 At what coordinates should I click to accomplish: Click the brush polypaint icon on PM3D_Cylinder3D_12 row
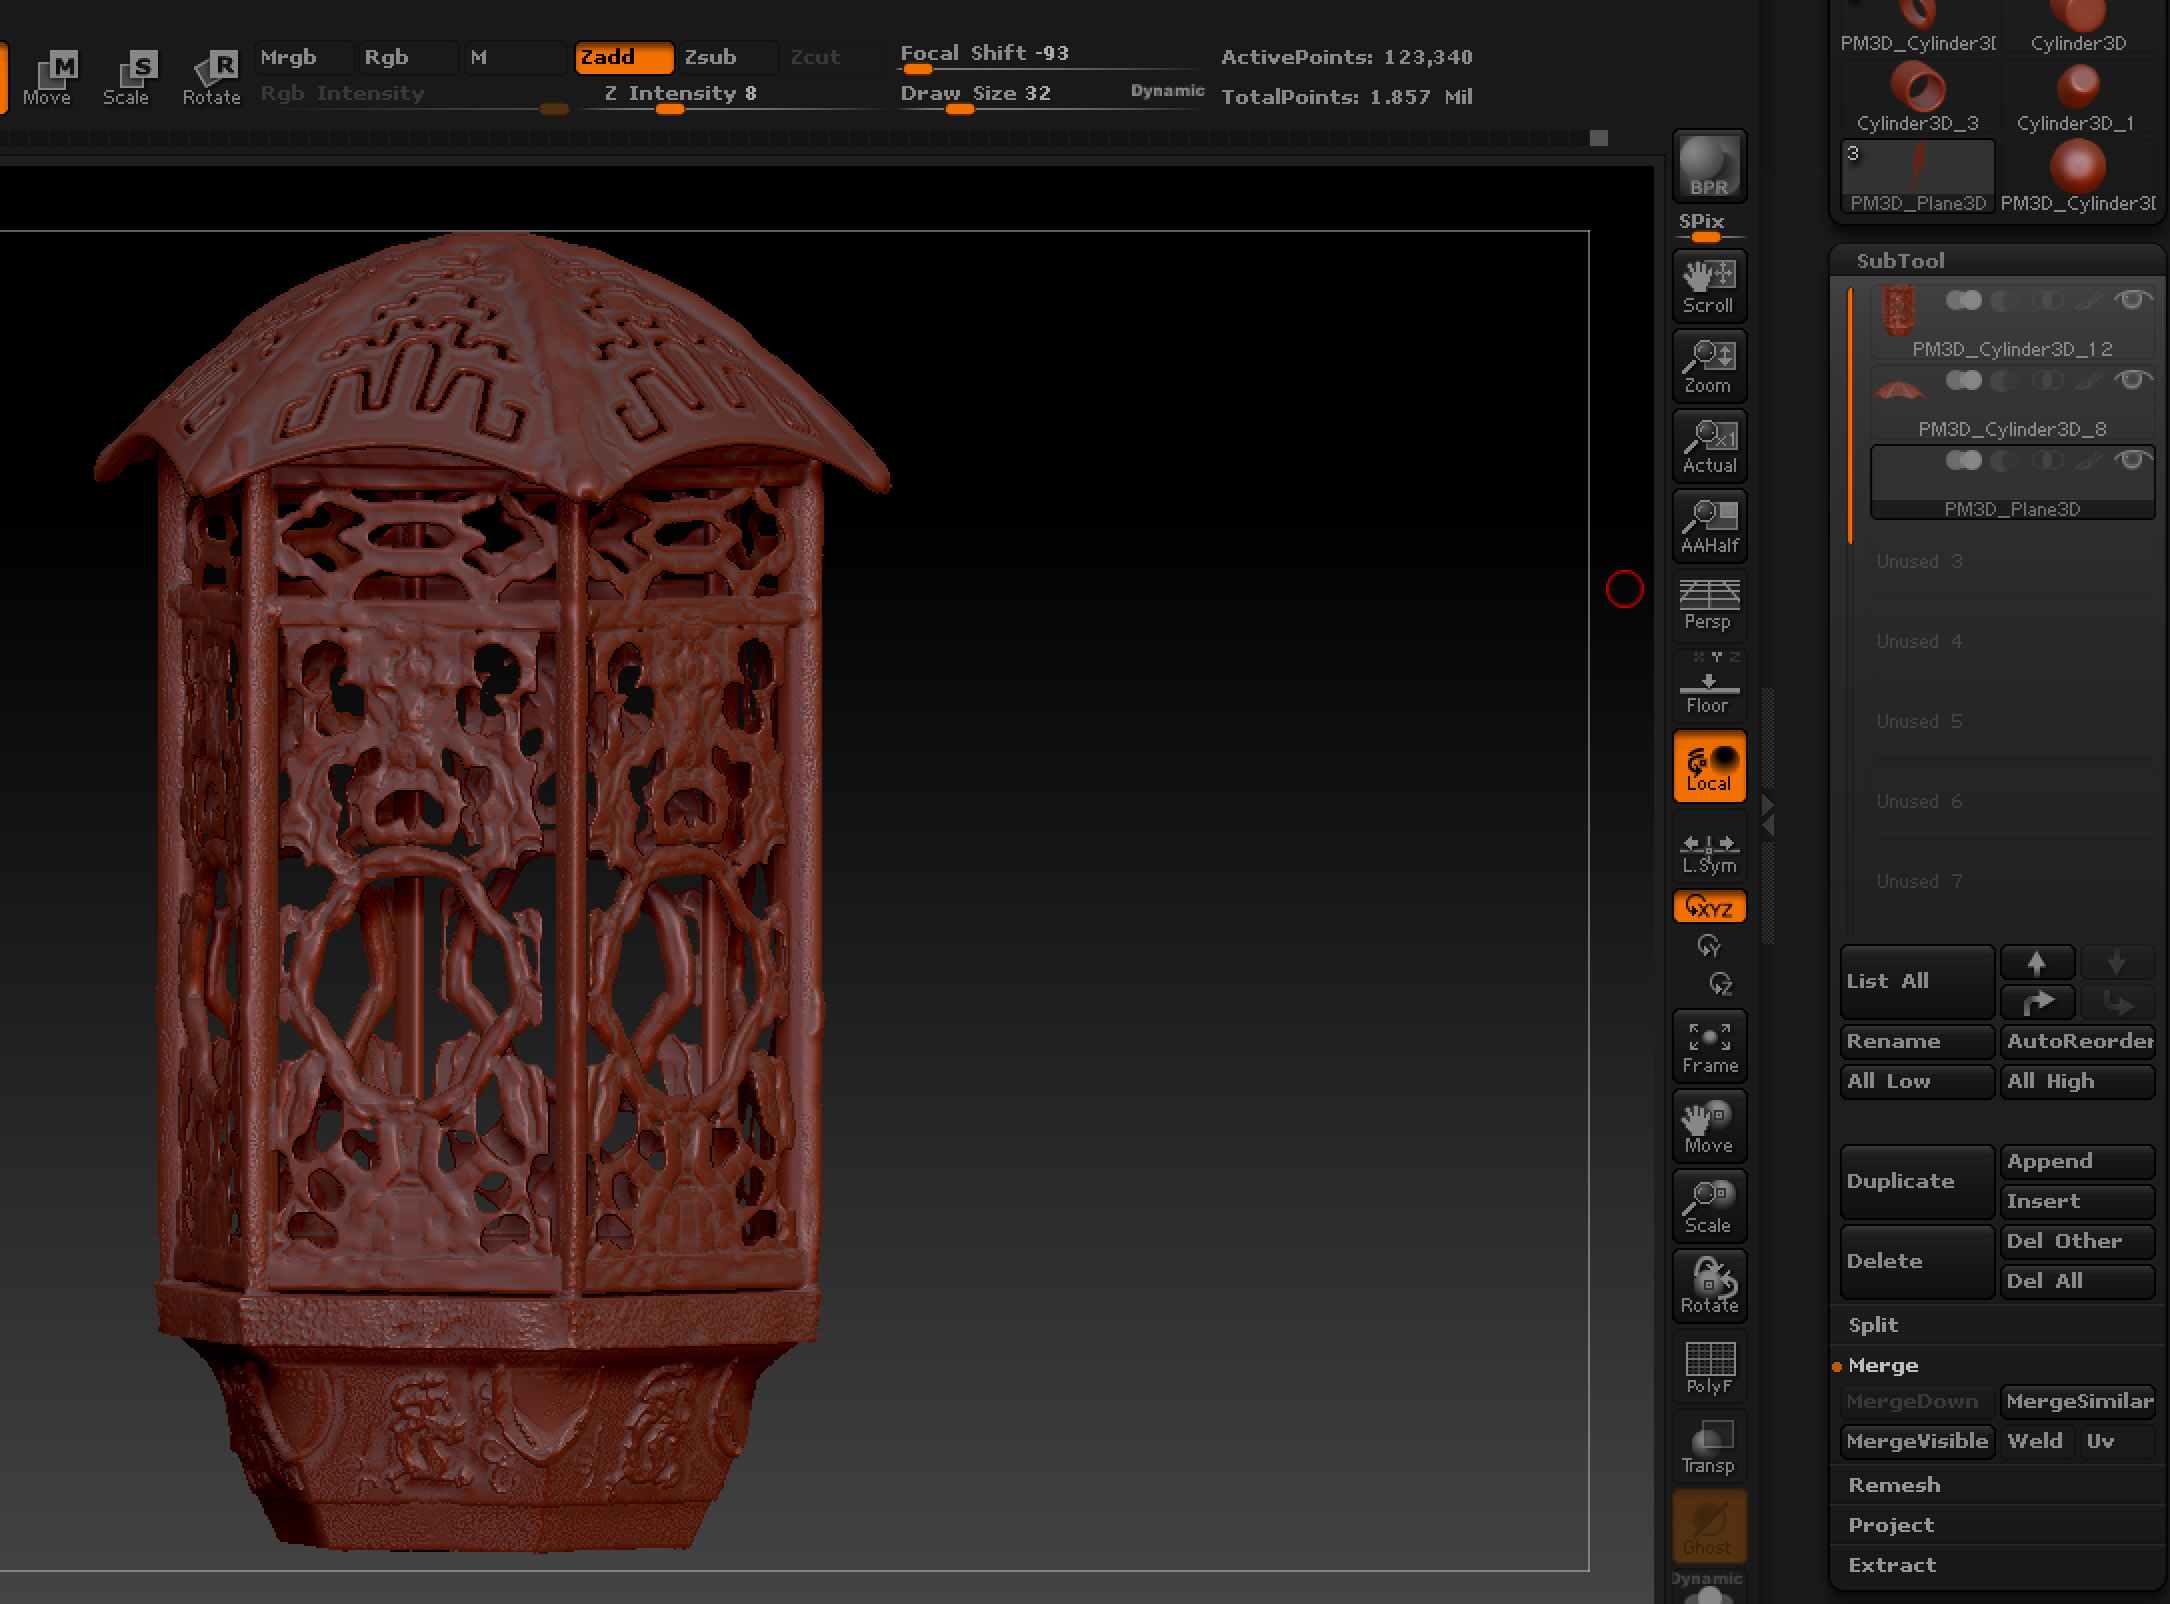2089,300
